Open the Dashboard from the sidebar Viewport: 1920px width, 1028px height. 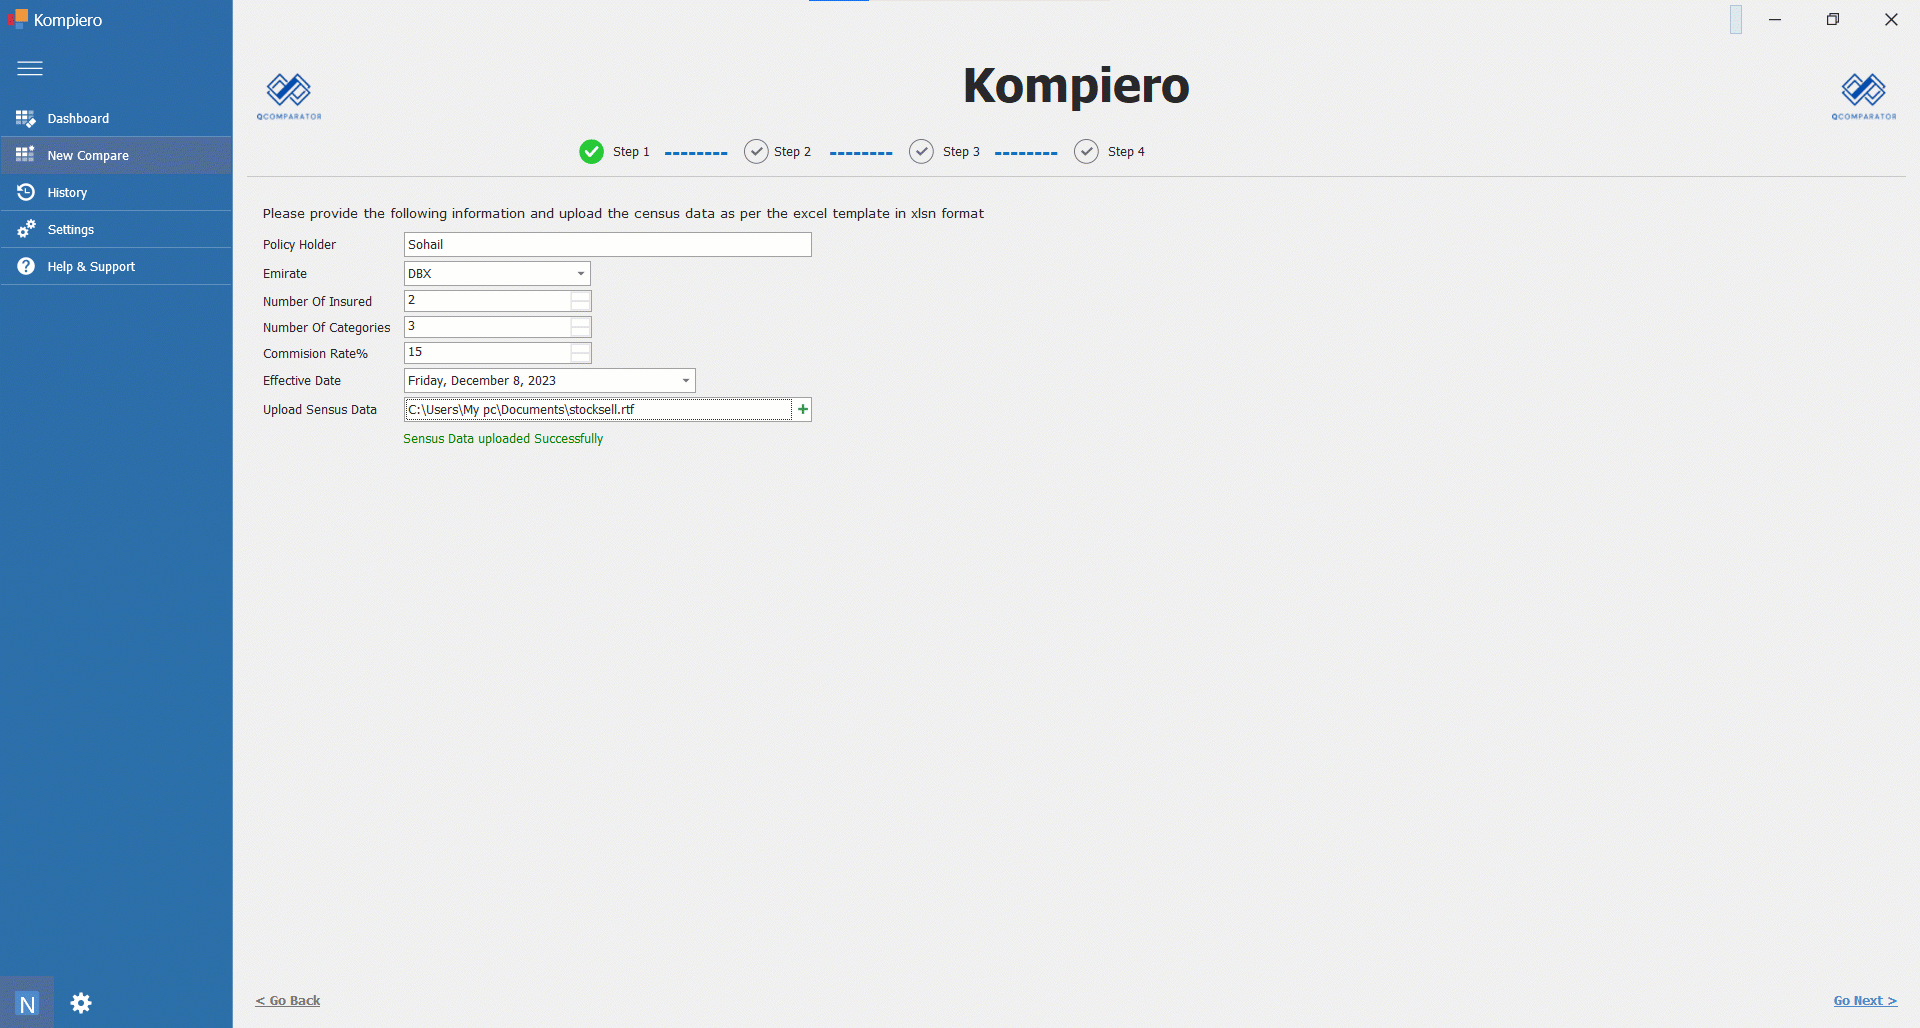77,118
